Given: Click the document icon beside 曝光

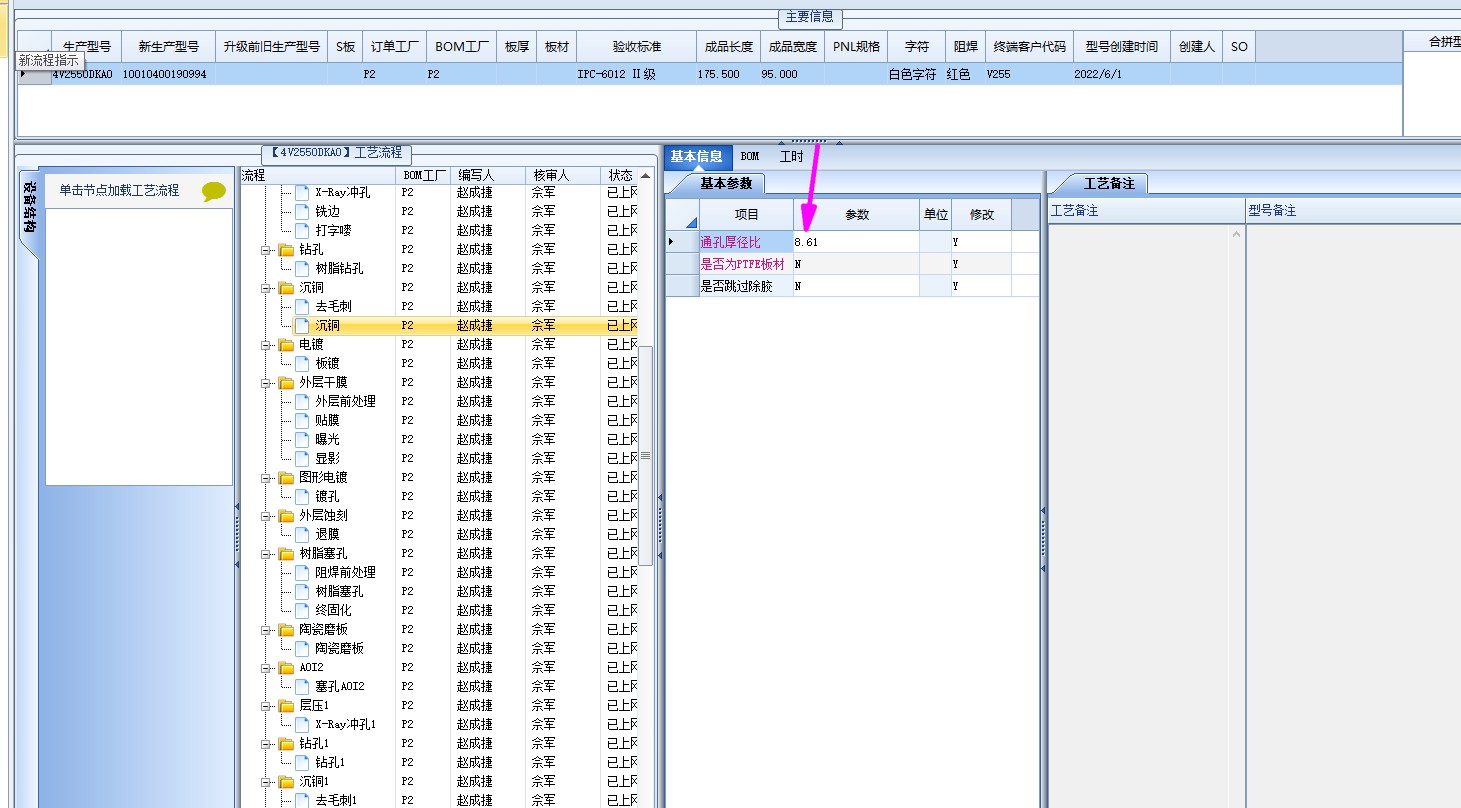Looking at the screenshot, I should click(302, 439).
